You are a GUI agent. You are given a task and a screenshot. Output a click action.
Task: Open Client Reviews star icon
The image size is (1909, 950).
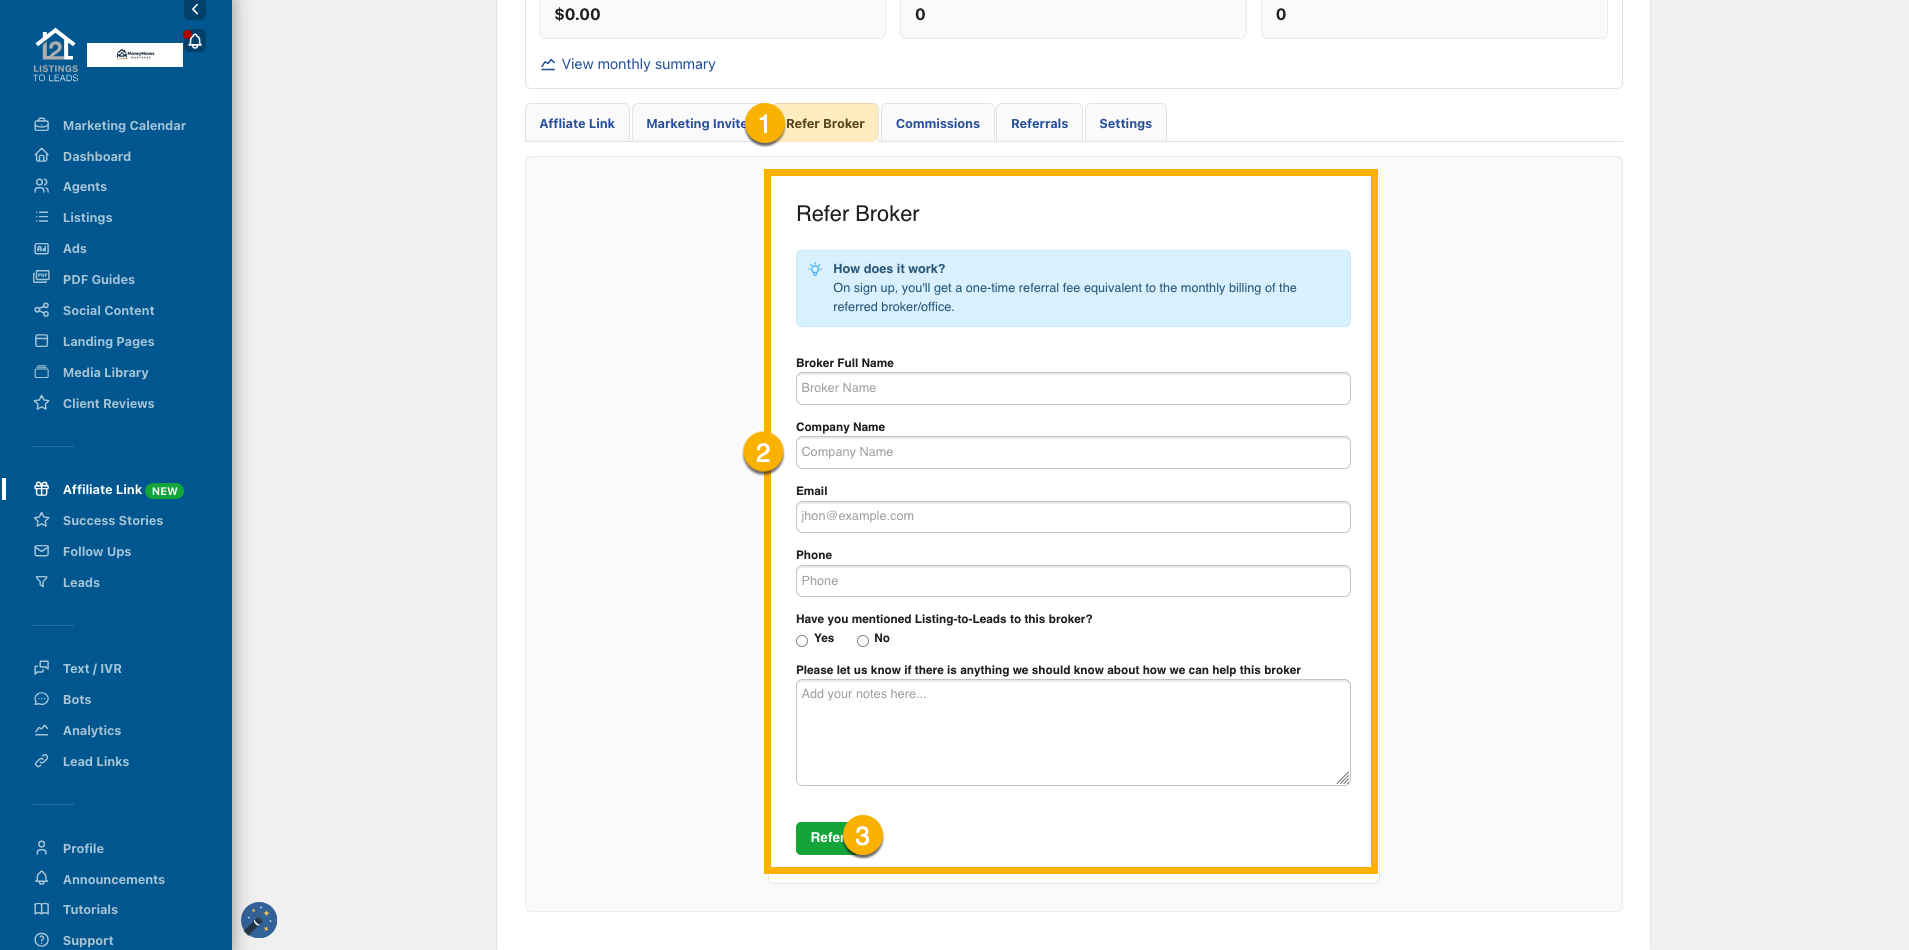point(42,403)
